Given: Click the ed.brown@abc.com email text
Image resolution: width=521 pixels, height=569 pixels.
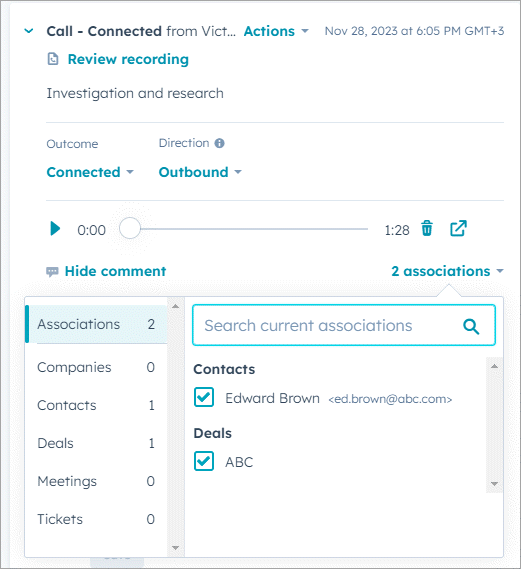Looking at the screenshot, I should 390,399.
